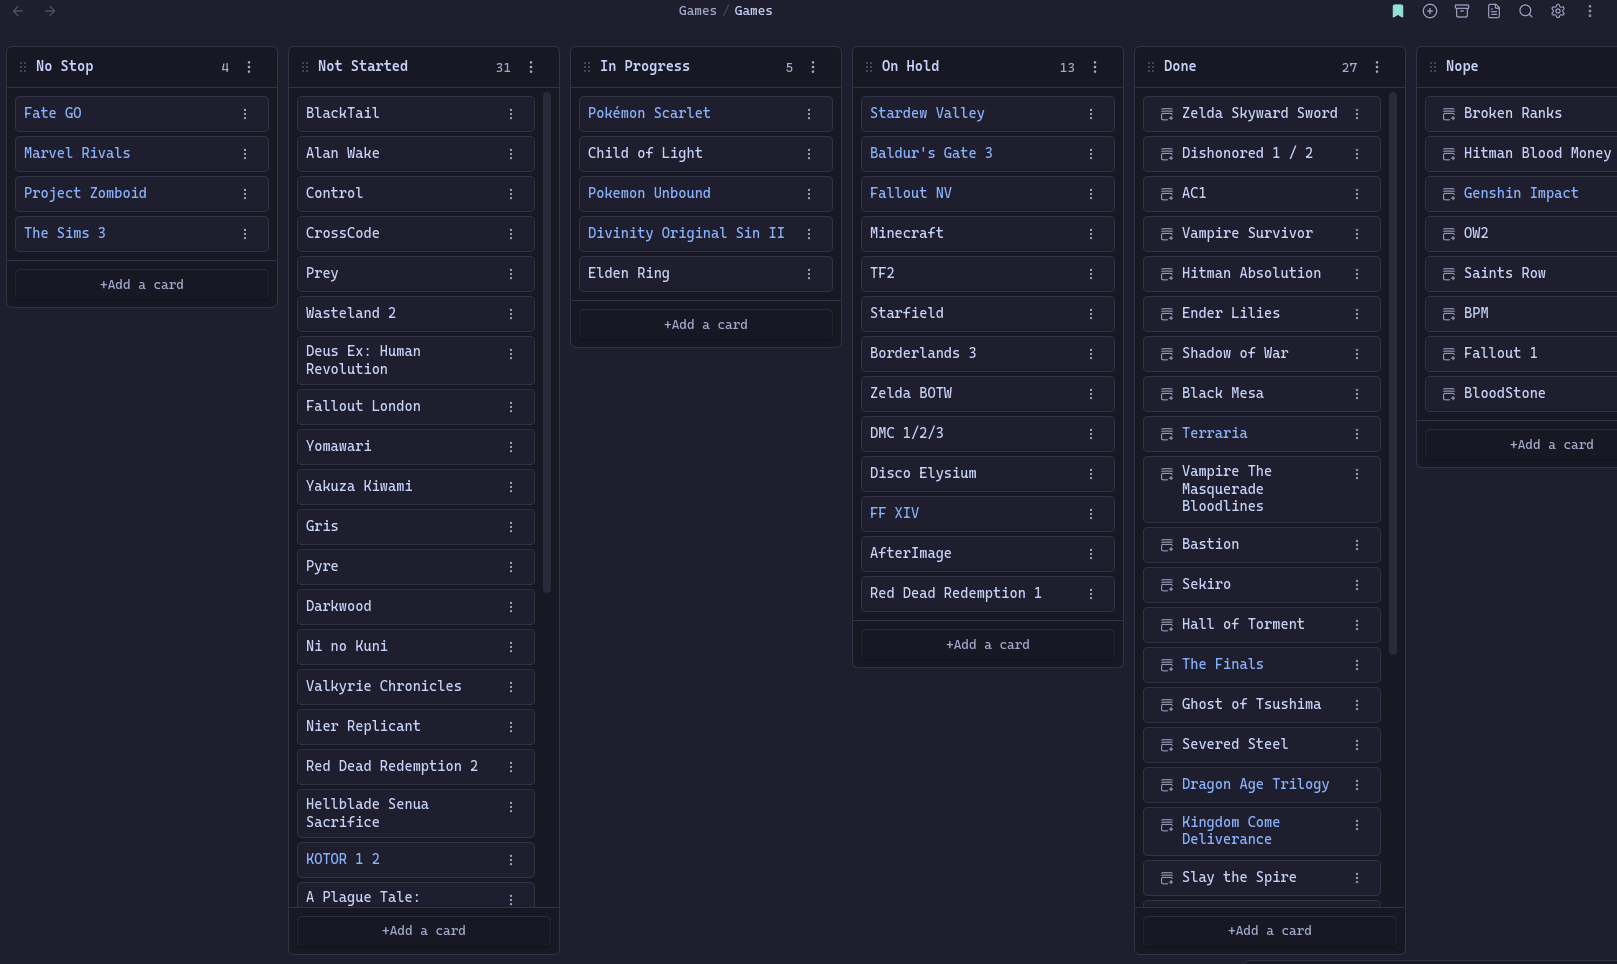Click the archived-card icon beside Terraria
Viewport: 1617px width, 964px height.
pos(1166,434)
